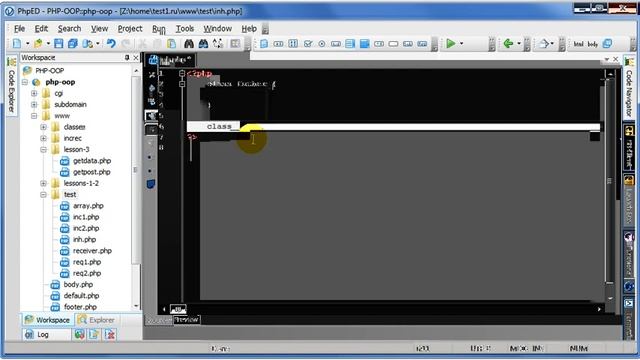Image resolution: width=640 pixels, height=360 pixels.
Task: Switch to the Explorer bottom tab
Action: (x=96, y=320)
